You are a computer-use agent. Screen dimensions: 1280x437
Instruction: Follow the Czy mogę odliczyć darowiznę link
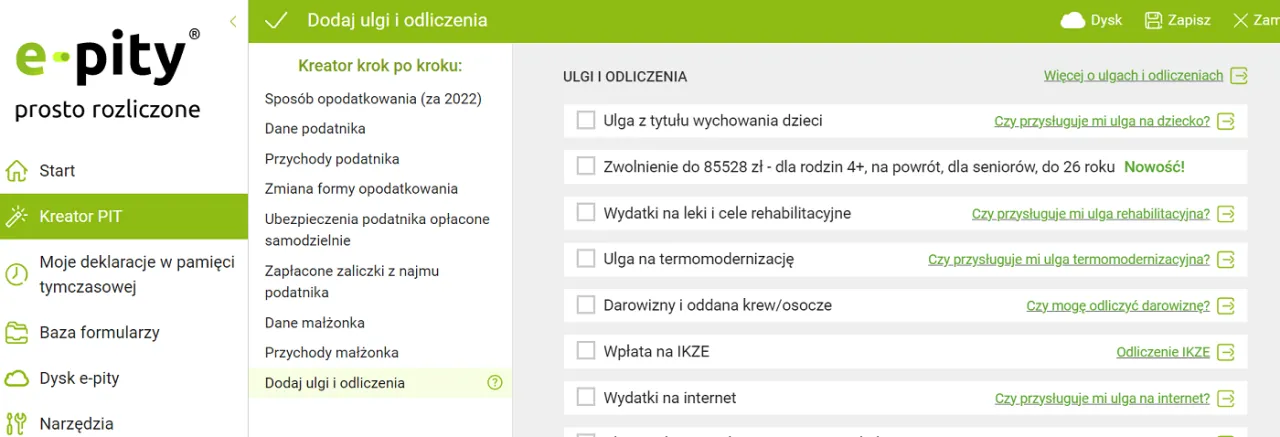(1118, 306)
